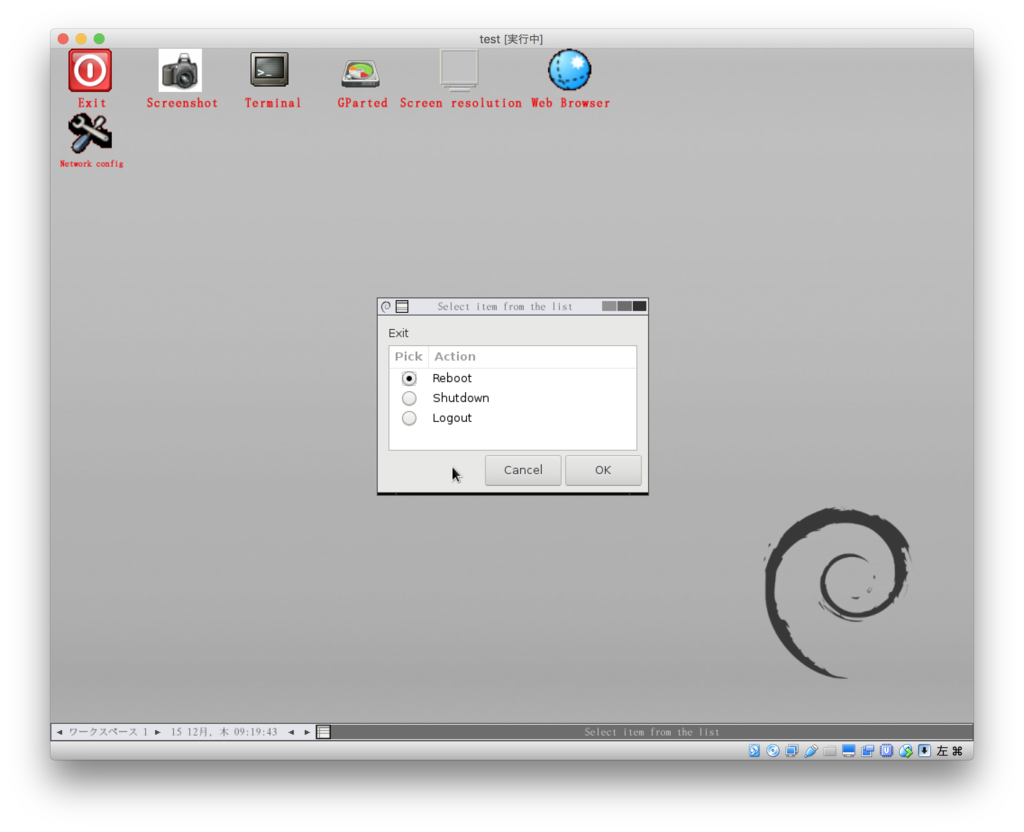This screenshot has width=1024, height=832.
Task: Launch the Screenshot camera icon
Action: 180,71
